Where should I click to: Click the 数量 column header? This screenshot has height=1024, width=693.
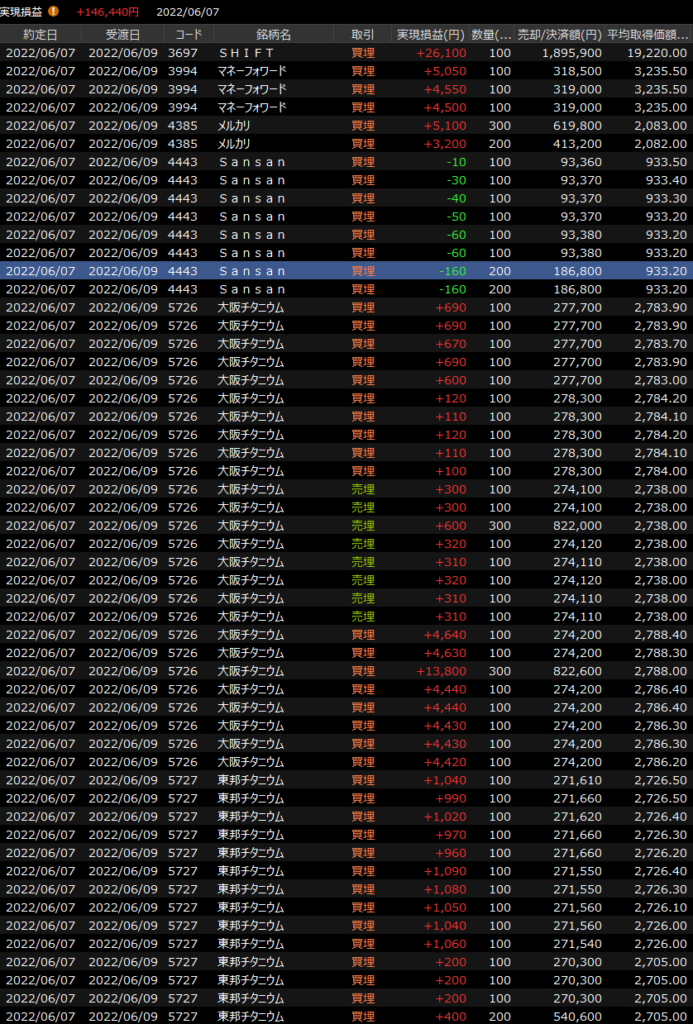(x=491, y=34)
